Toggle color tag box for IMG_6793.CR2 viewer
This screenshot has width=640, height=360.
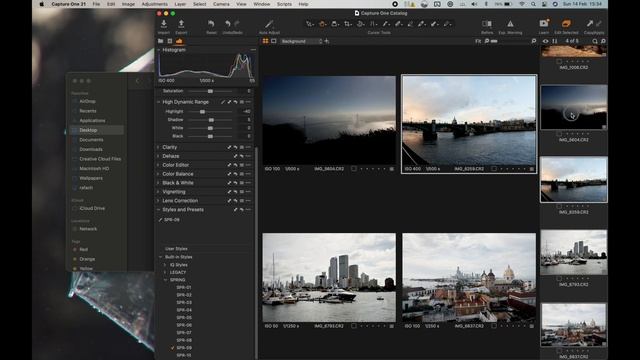[x=354, y=326]
